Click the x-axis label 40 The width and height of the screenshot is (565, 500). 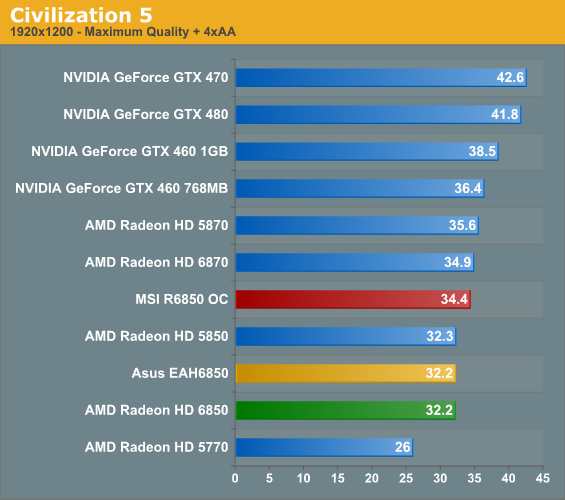tap(508, 478)
